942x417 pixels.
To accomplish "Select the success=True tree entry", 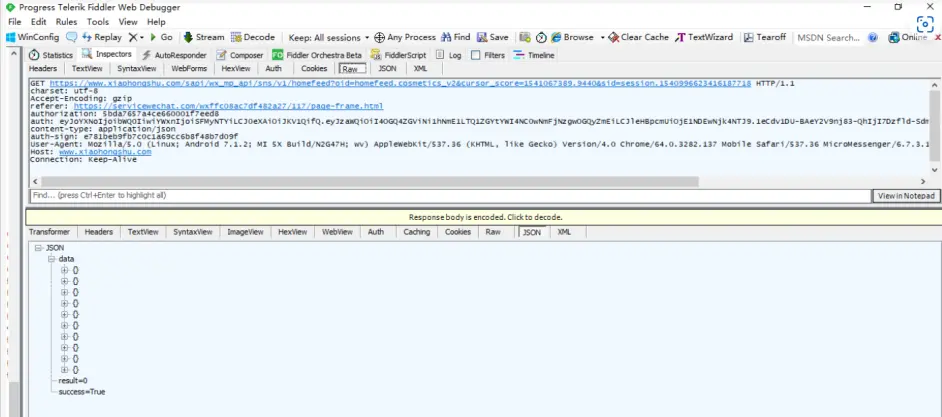I will (x=82, y=392).
